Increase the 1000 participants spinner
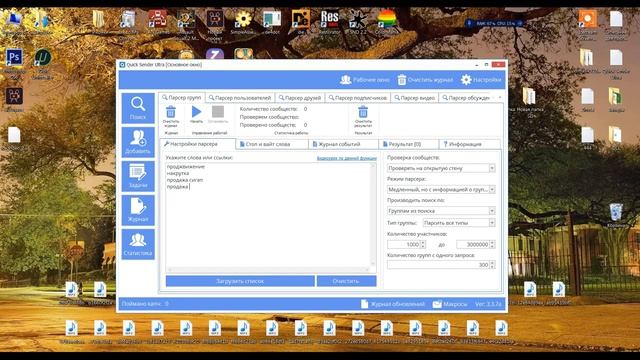 pyautogui.click(x=423, y=242)
